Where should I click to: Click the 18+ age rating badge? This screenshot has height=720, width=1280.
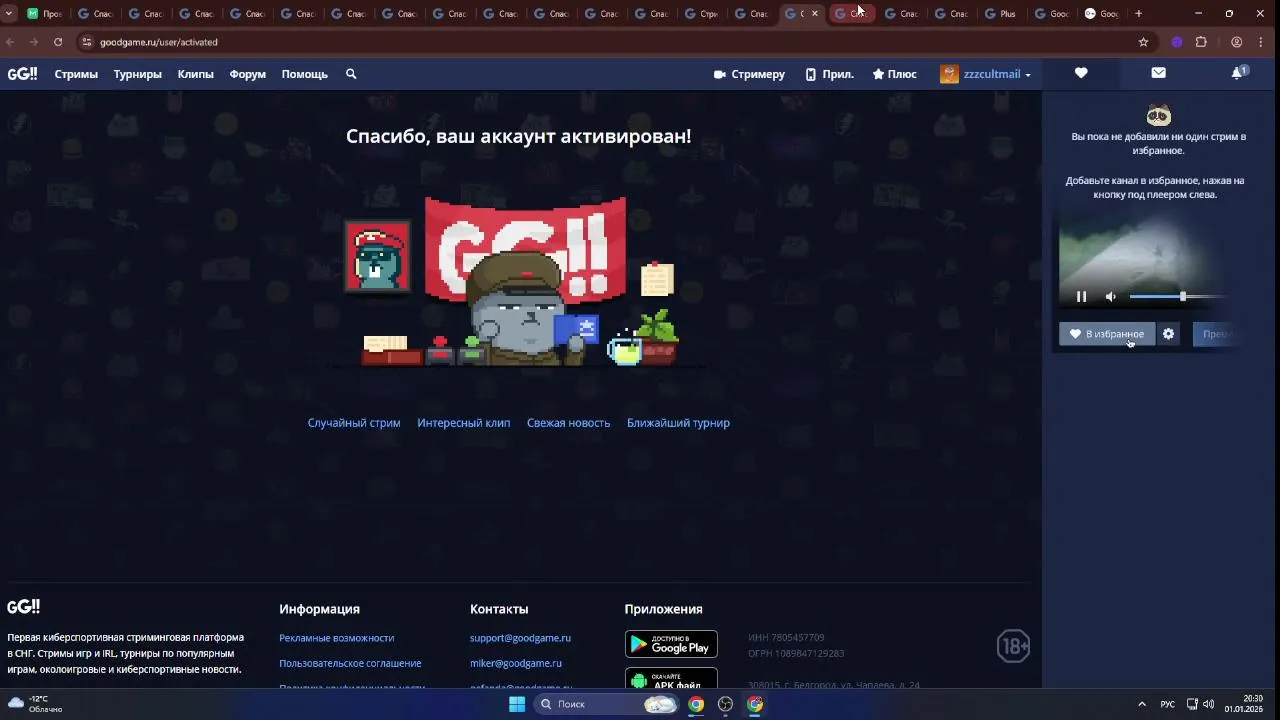click(x=1013, y=646)
